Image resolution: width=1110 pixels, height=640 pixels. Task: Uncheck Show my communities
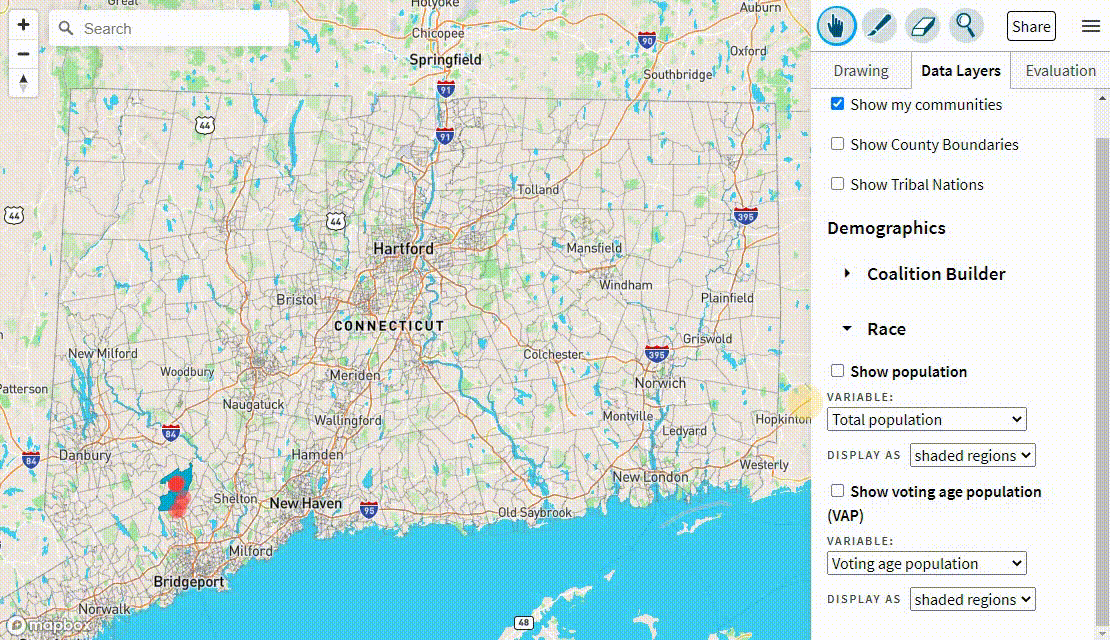837,102
